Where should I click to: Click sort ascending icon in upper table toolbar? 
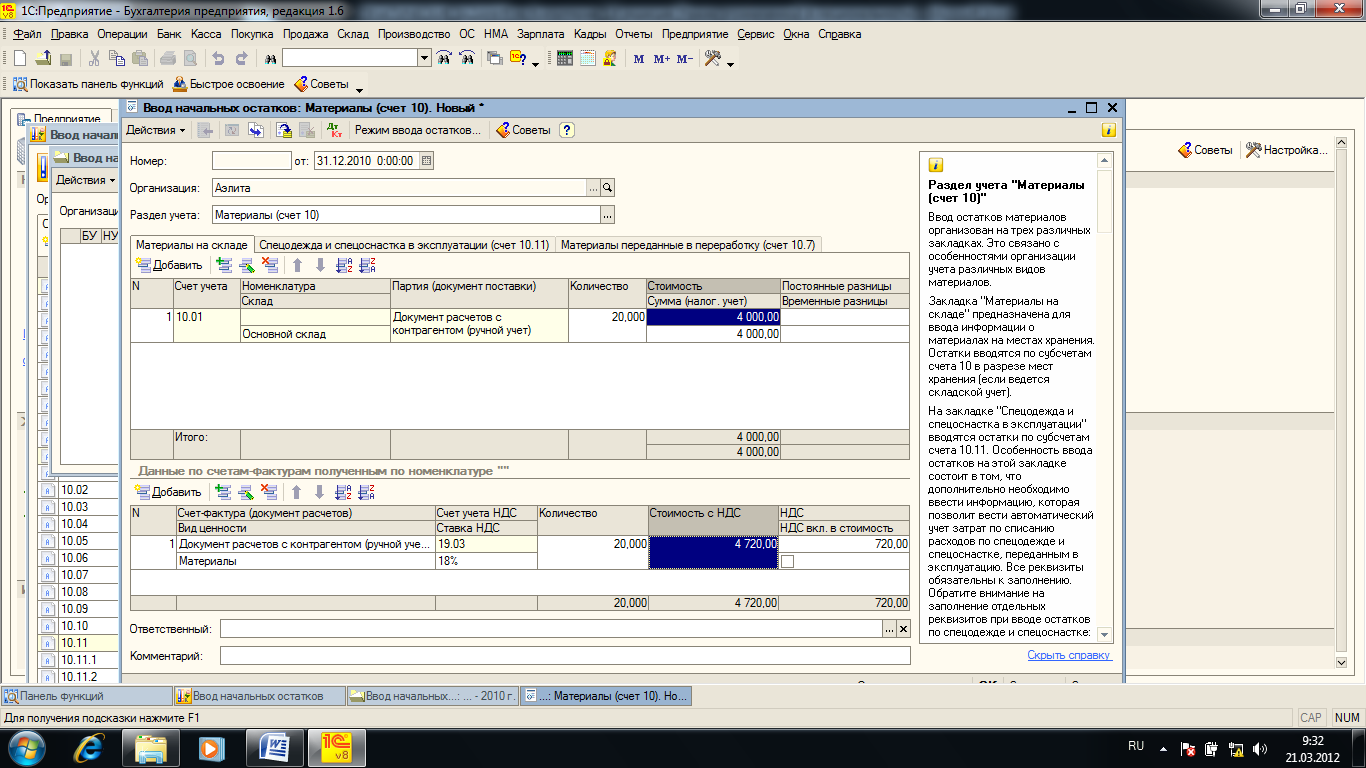[344, 265]
